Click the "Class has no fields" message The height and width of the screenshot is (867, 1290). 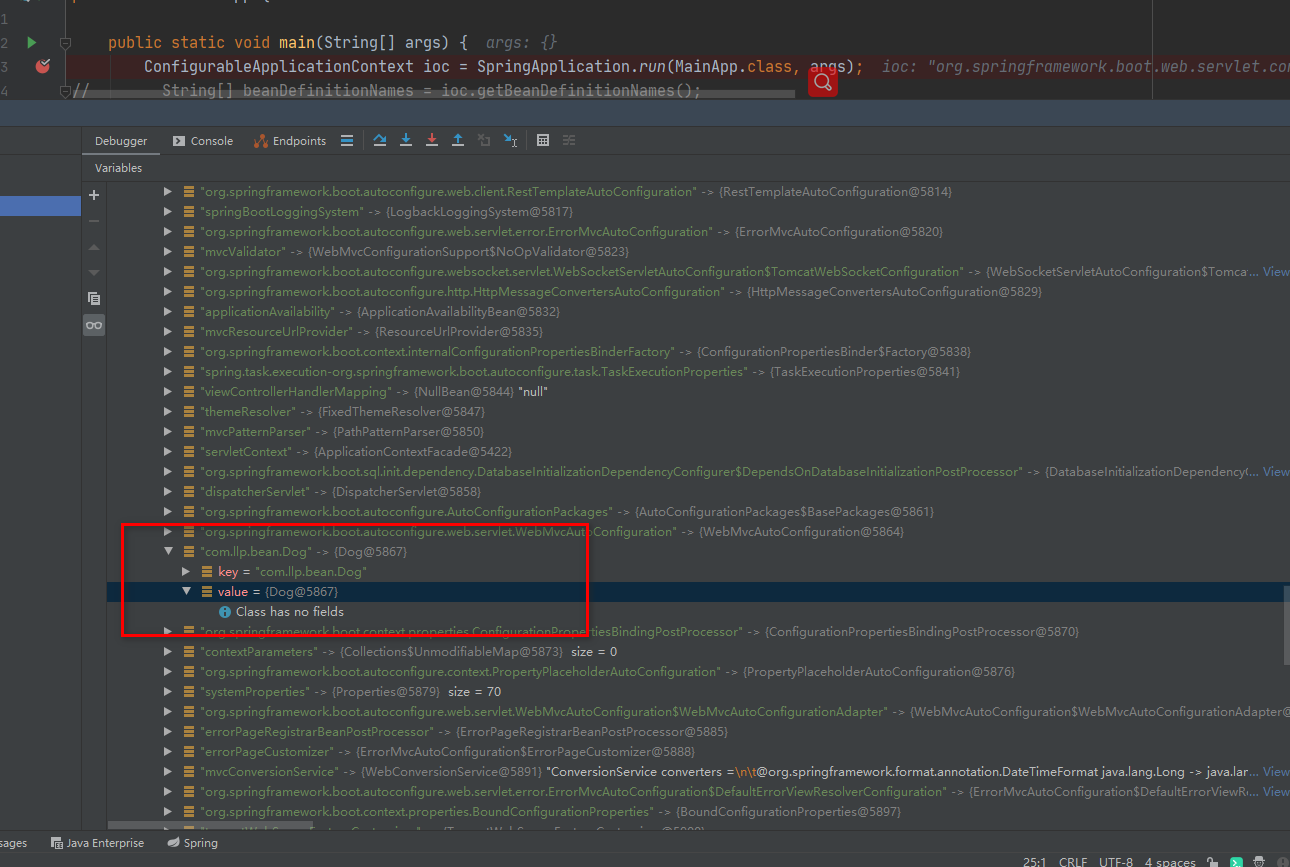[289, 611]
